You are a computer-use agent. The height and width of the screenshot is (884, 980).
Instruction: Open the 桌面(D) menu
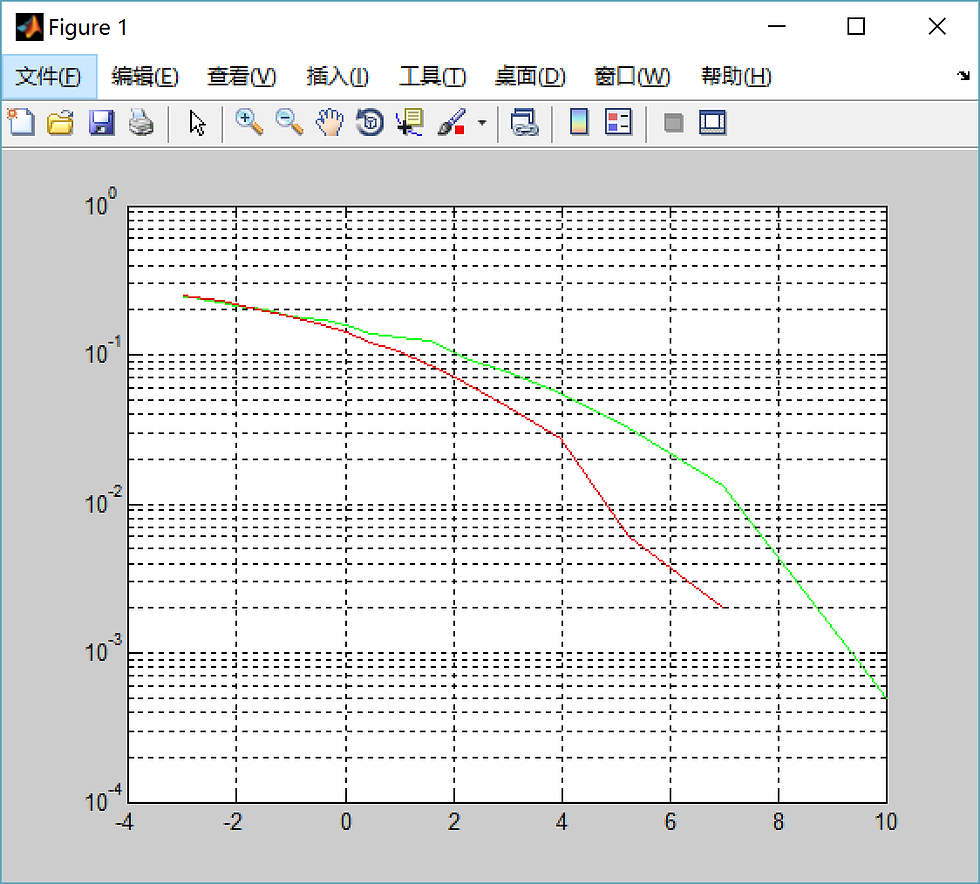pyautogui.click(x=530, y=76)
